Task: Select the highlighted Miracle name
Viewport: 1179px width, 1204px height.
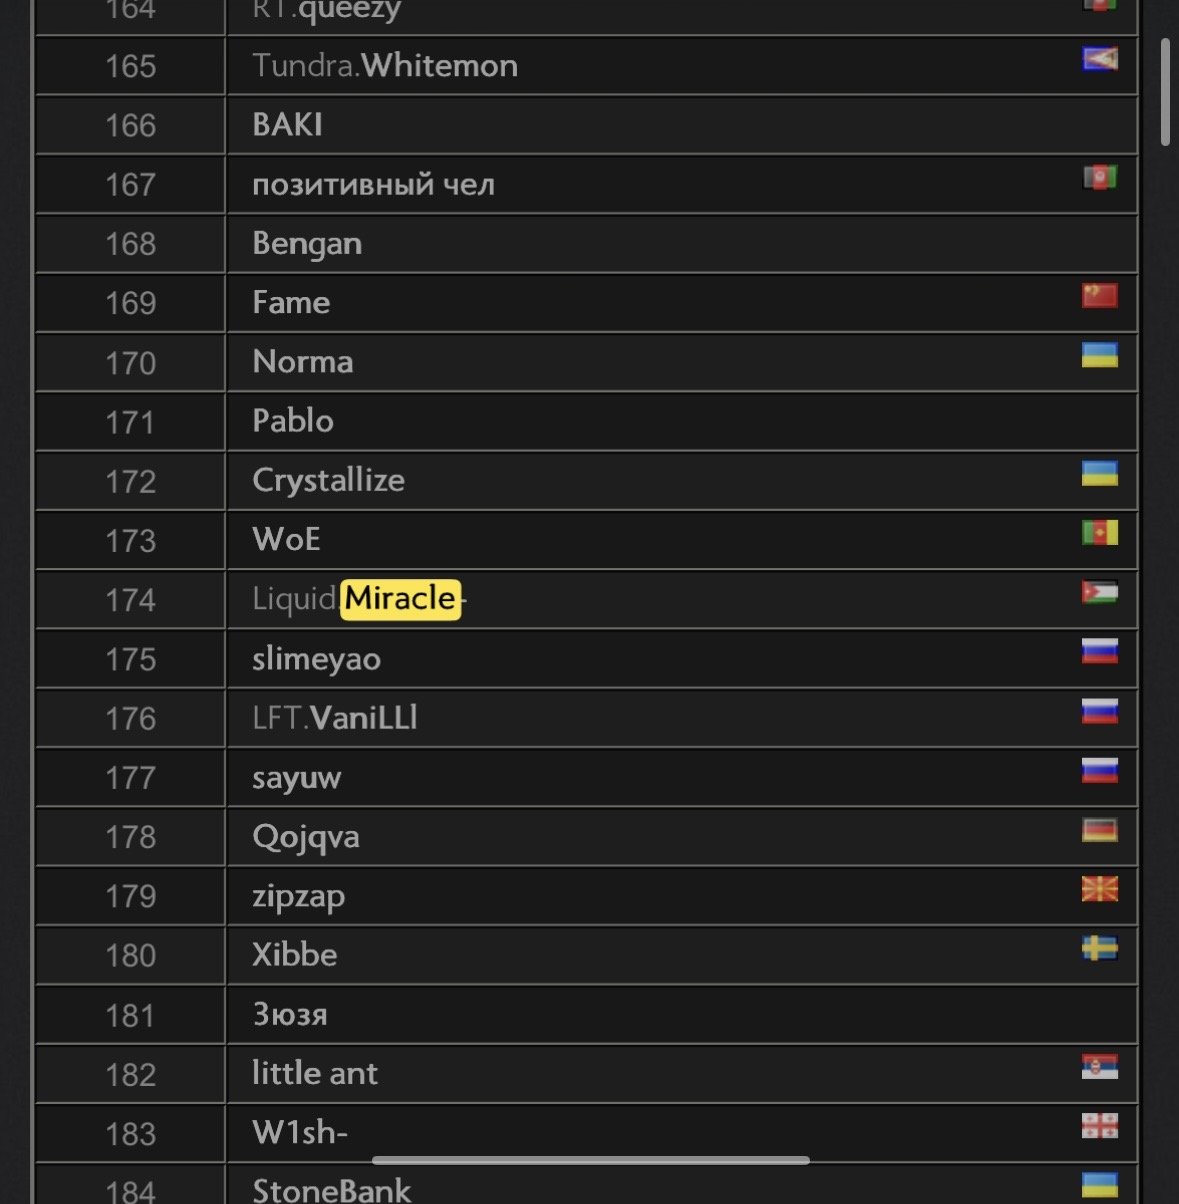Action: click(400, 599)
